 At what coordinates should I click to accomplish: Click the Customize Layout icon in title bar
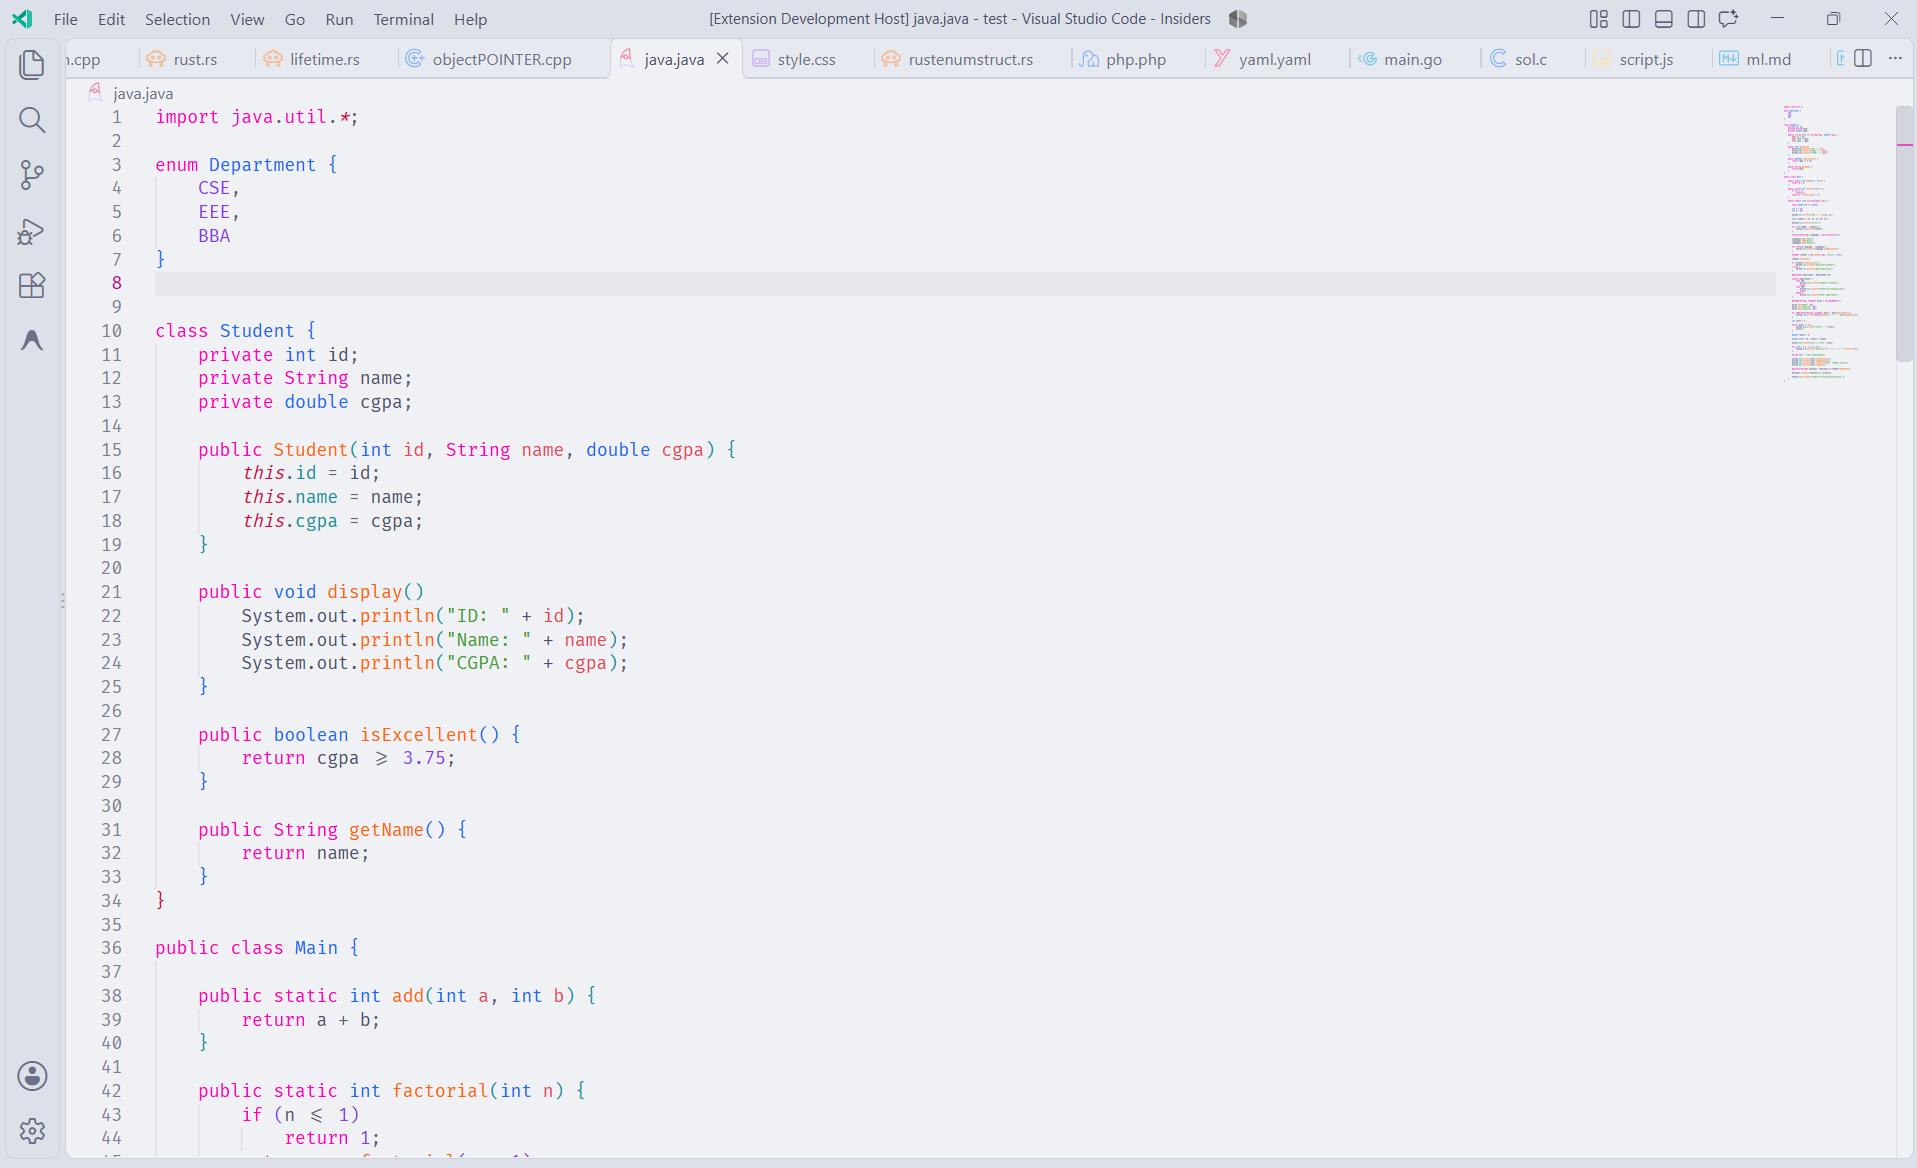(1599, 19)
